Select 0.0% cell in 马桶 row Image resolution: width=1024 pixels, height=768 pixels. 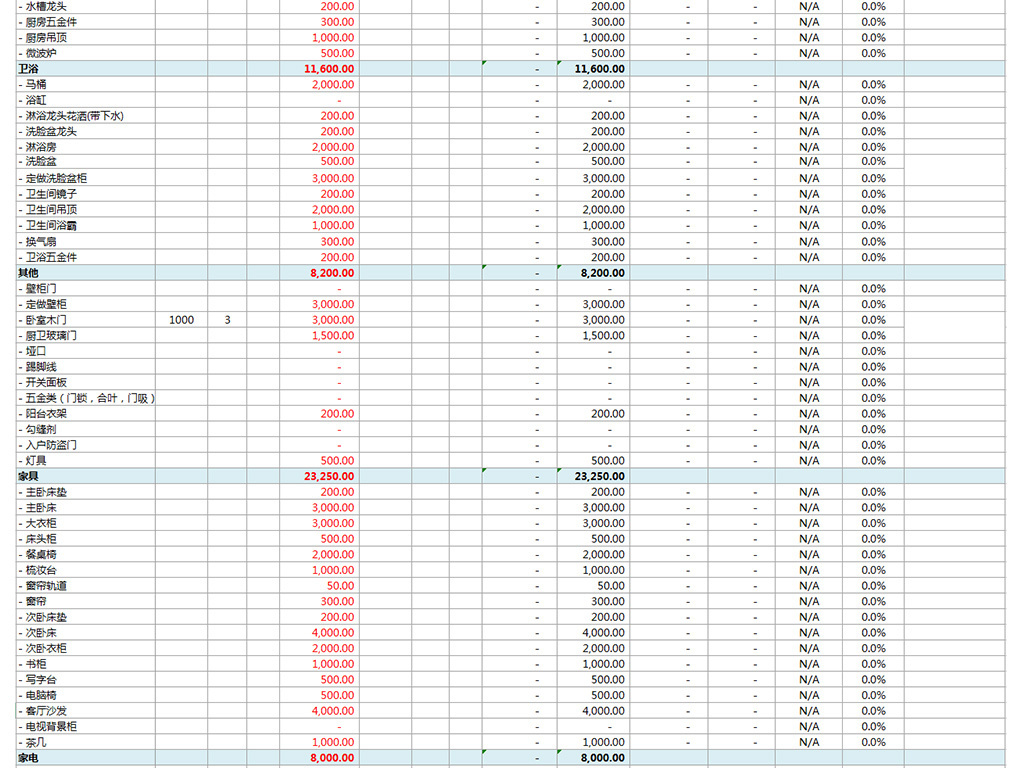click(873, 84)
